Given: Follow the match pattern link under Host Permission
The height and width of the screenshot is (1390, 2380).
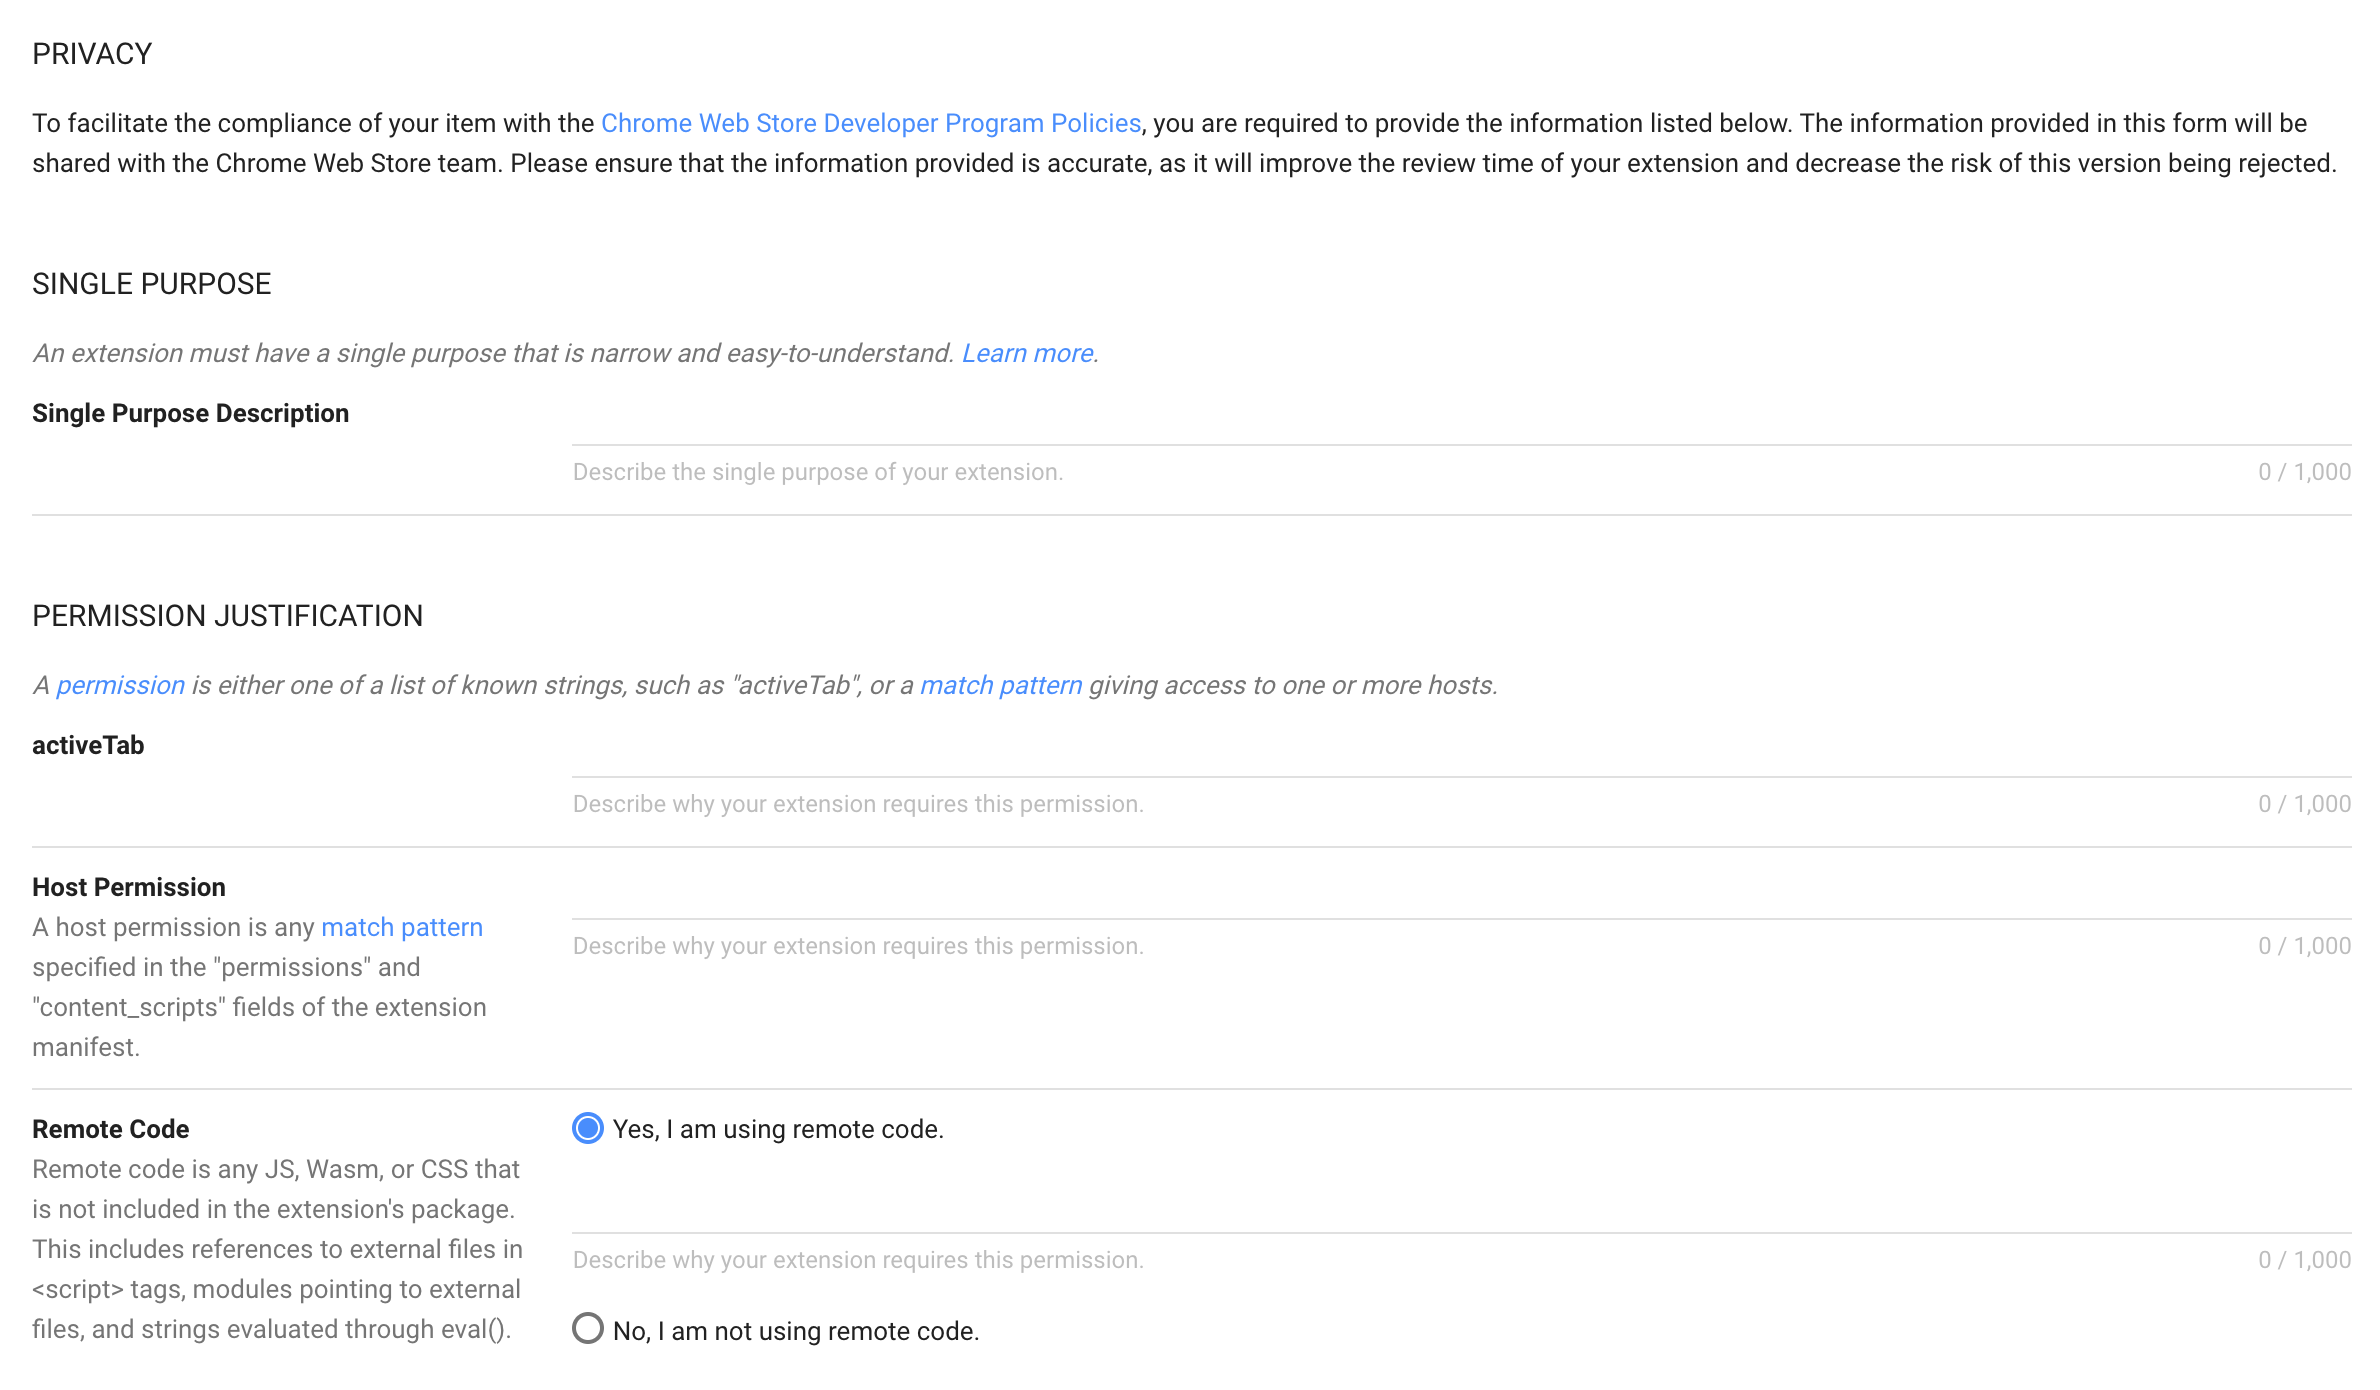Looking at the screenshot, I should pos(401,927).
